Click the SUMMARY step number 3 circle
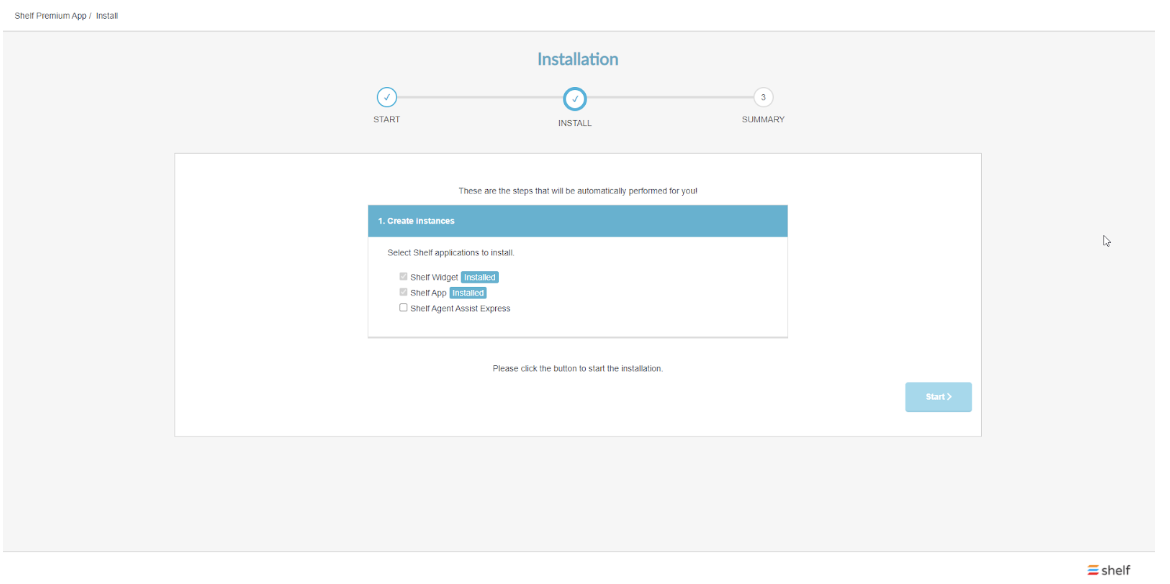 click(763, 97)
